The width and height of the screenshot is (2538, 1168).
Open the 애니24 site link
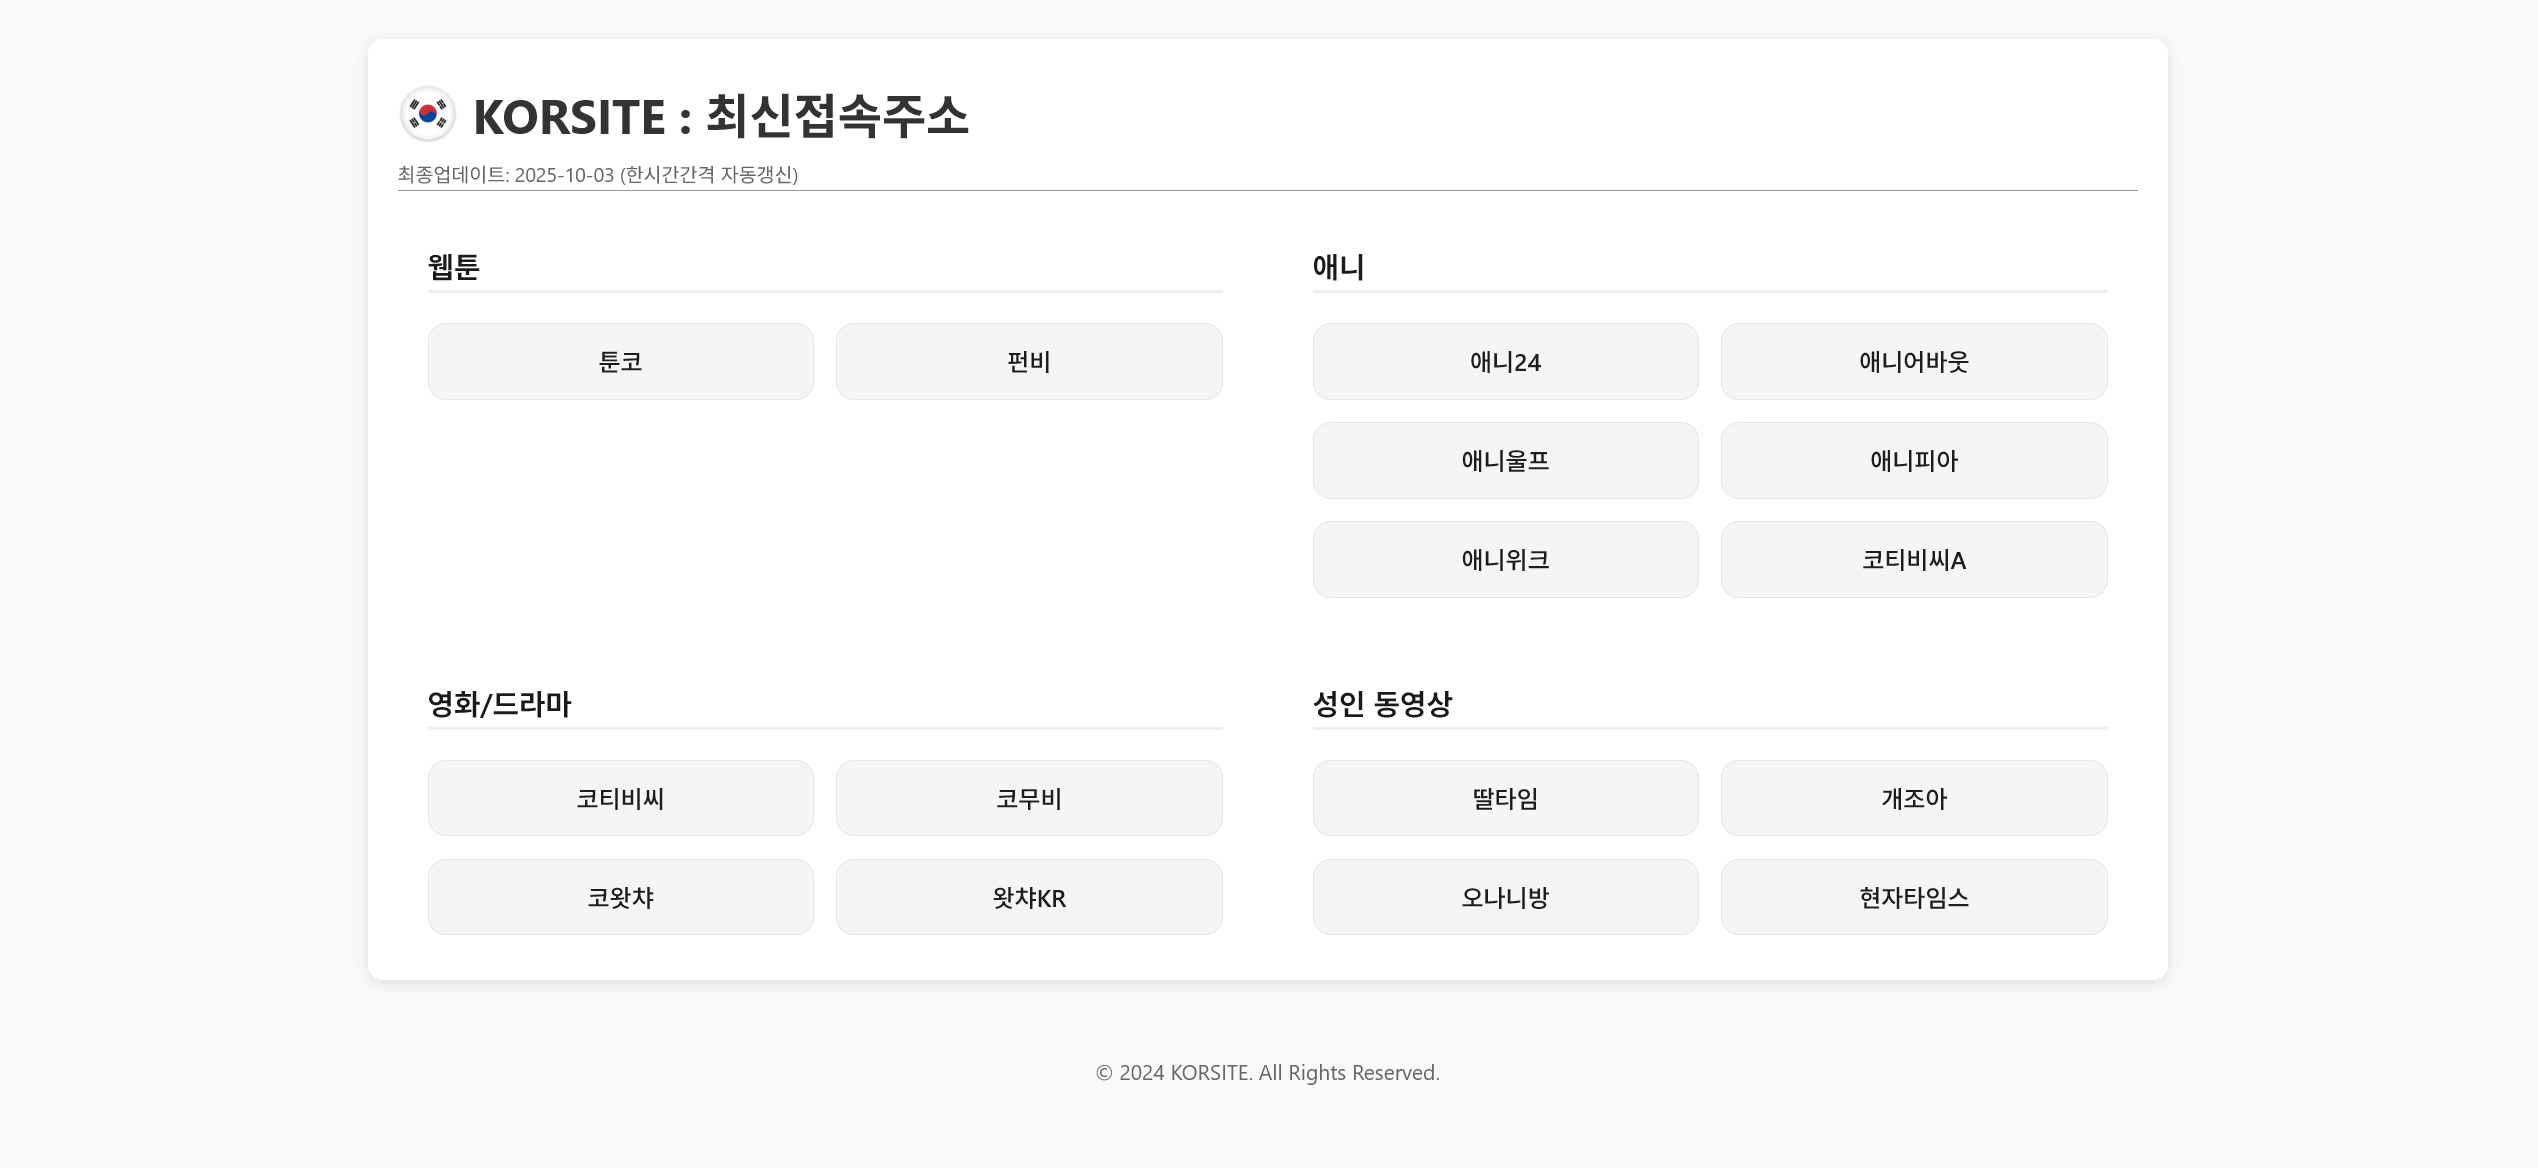coord(1505,361)
